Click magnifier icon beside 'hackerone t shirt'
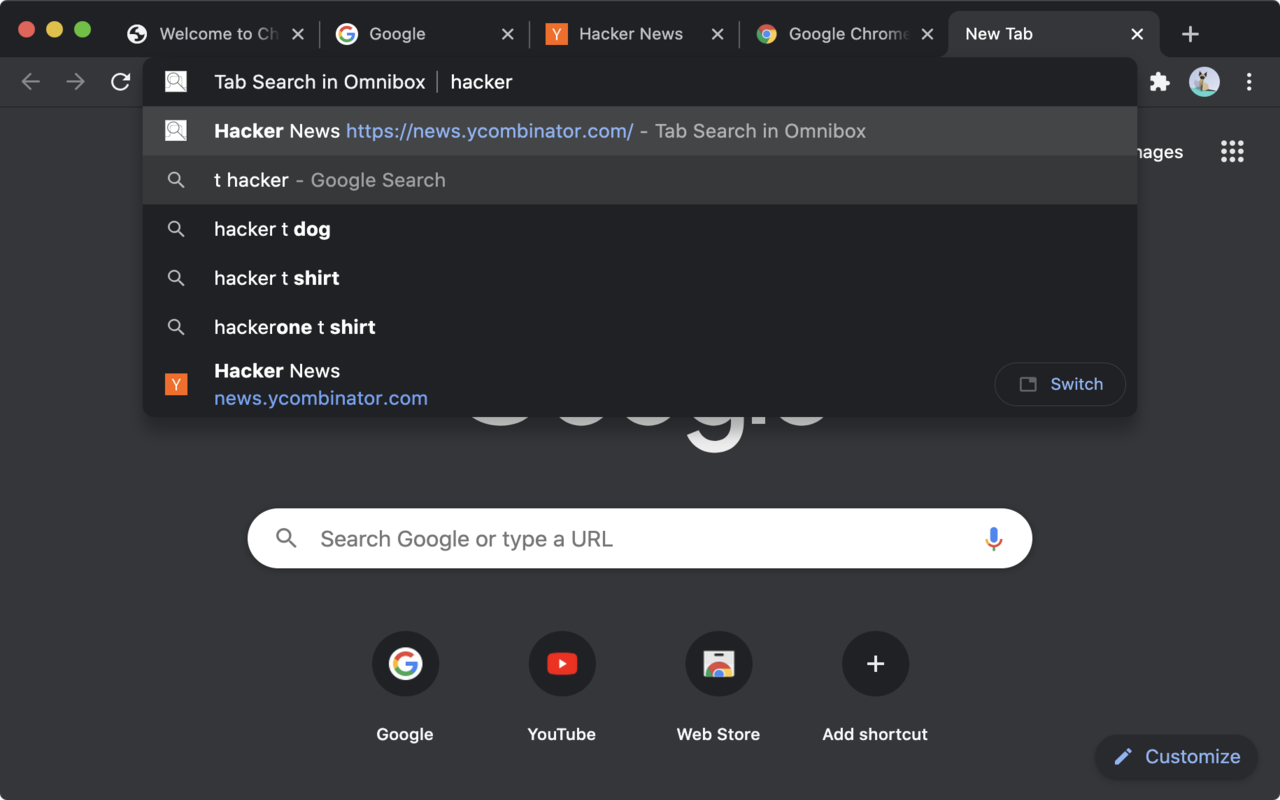Viewport: 1280px width, 800px height. [x=176, y=327]
